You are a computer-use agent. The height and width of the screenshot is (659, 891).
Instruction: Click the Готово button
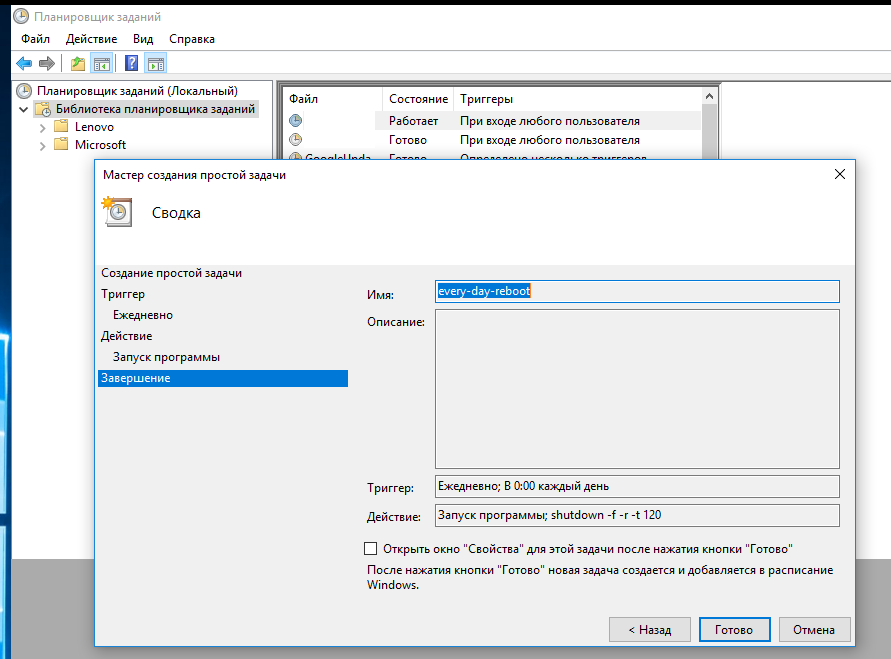(x=734, y=629)
